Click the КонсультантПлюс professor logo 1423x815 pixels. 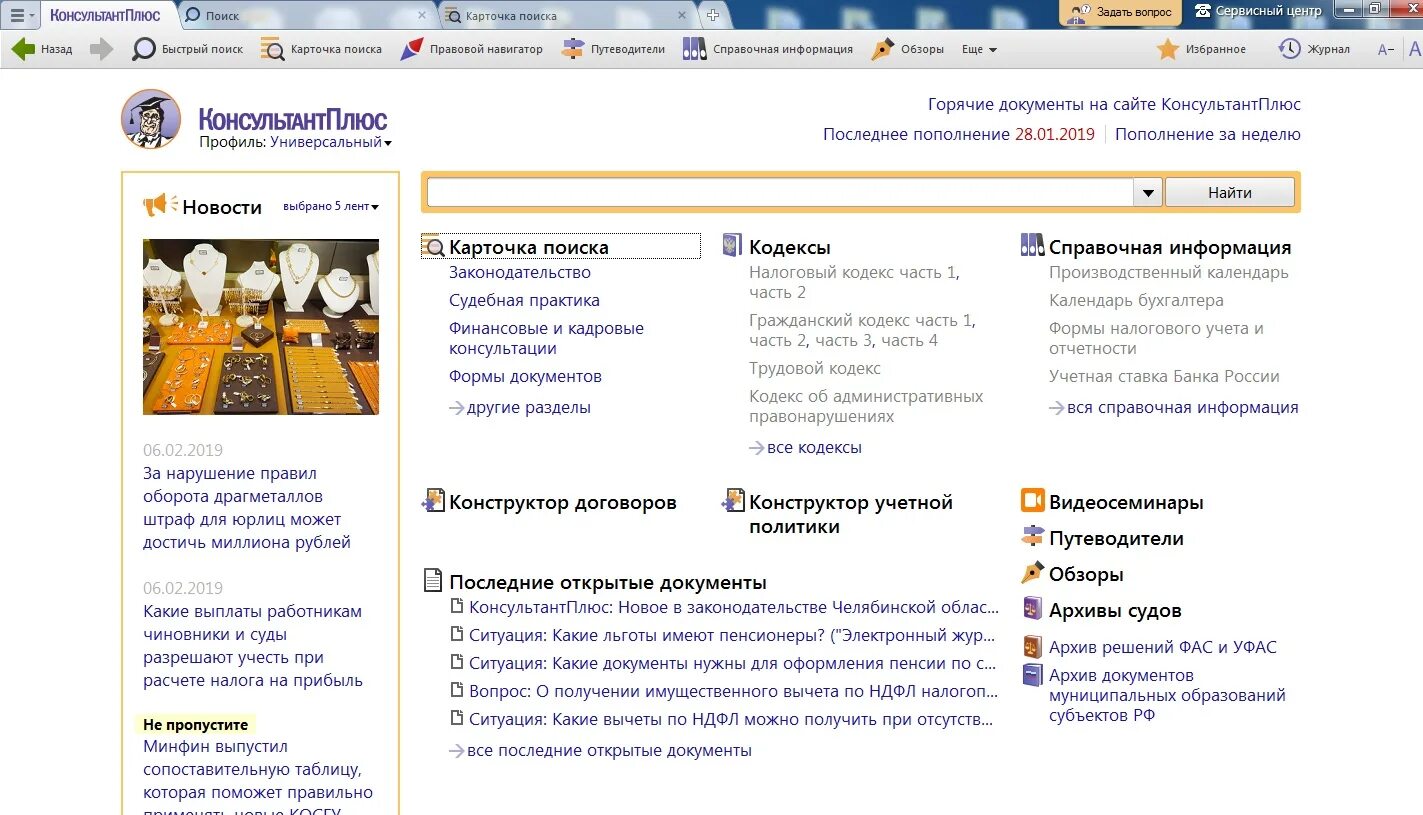coord(151,119)
